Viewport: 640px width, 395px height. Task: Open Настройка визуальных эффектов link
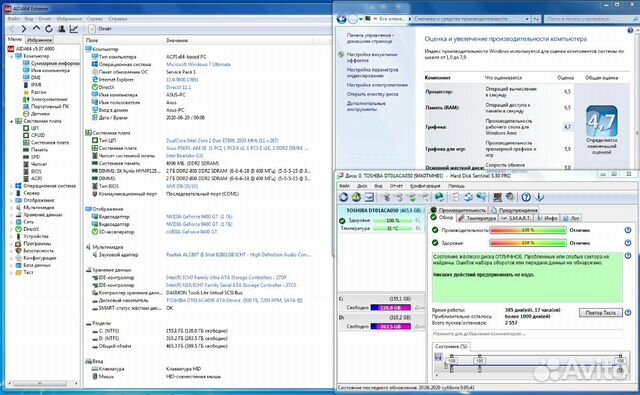[x=372, y=57]
